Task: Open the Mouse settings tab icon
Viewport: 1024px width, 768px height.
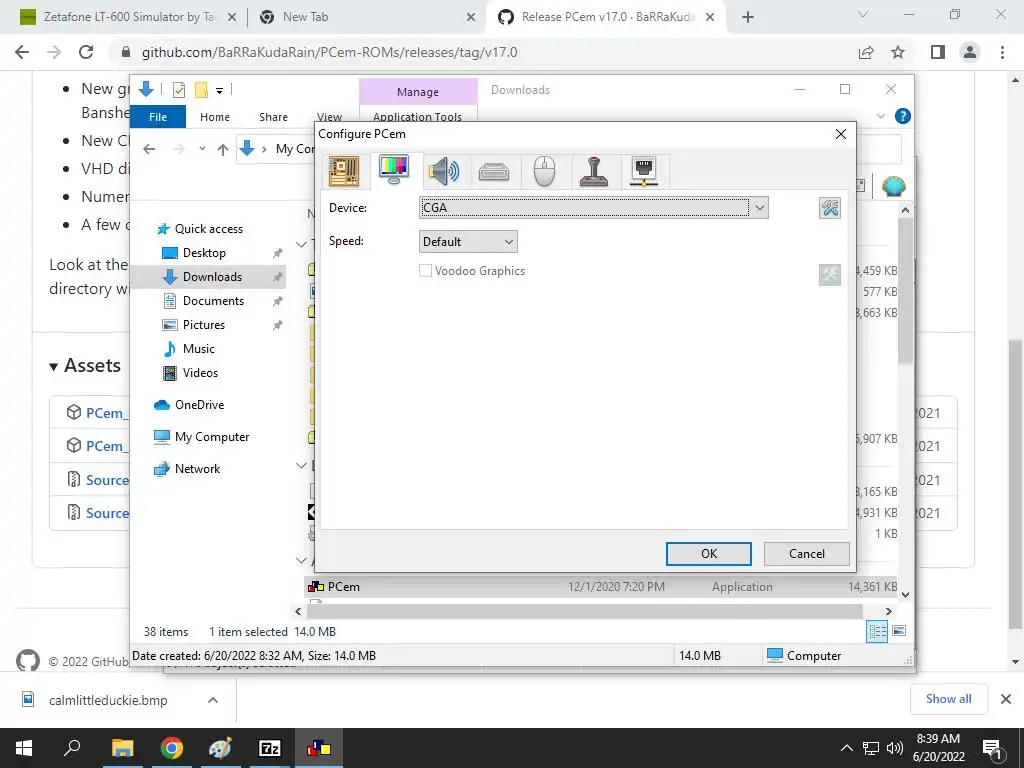Action: click(x=544, y=172)
